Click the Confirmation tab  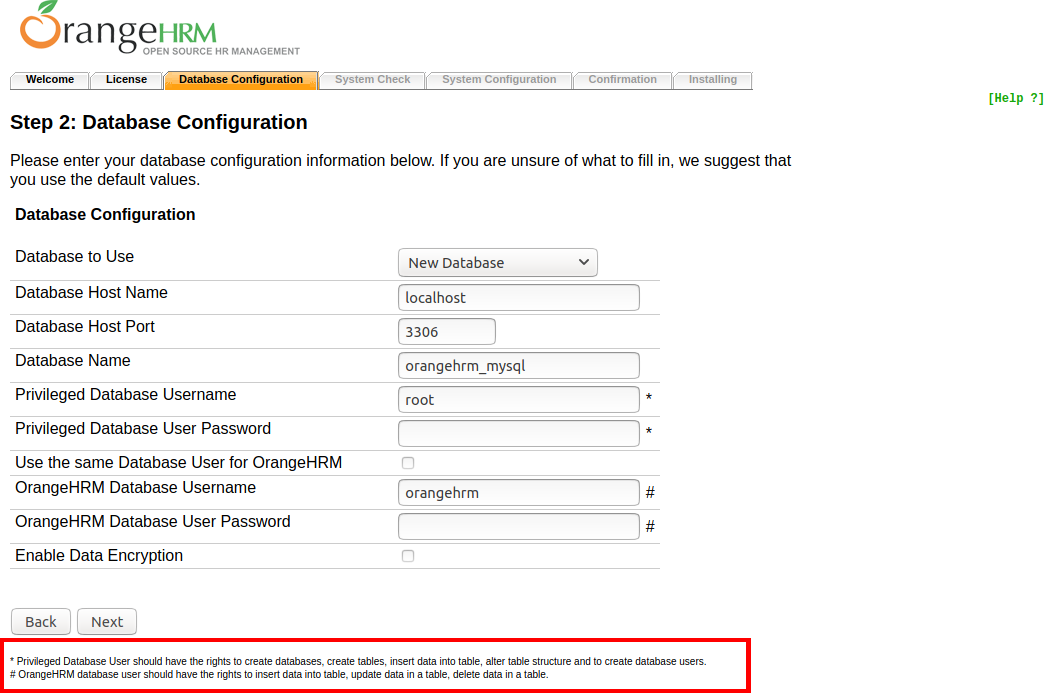pos(622,80)
